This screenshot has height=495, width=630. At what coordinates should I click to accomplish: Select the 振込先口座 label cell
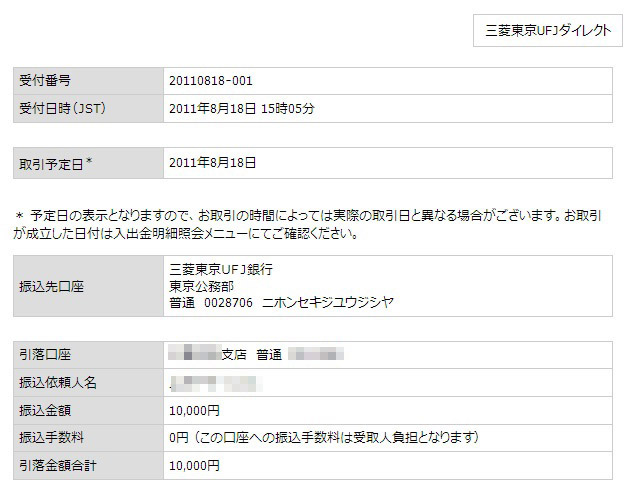pyautogui.click(x=88, y=286)
